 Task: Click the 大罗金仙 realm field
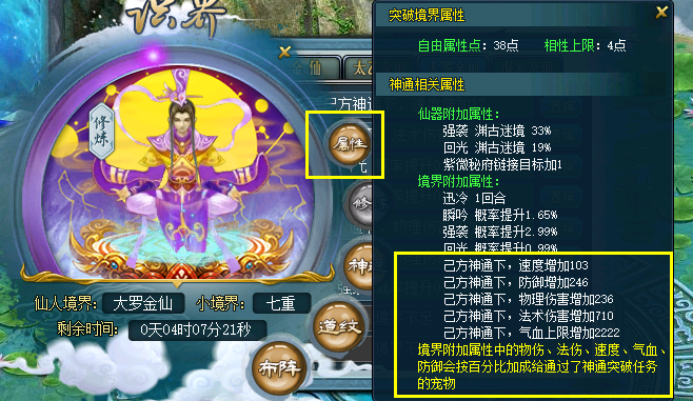click(143, 303)
